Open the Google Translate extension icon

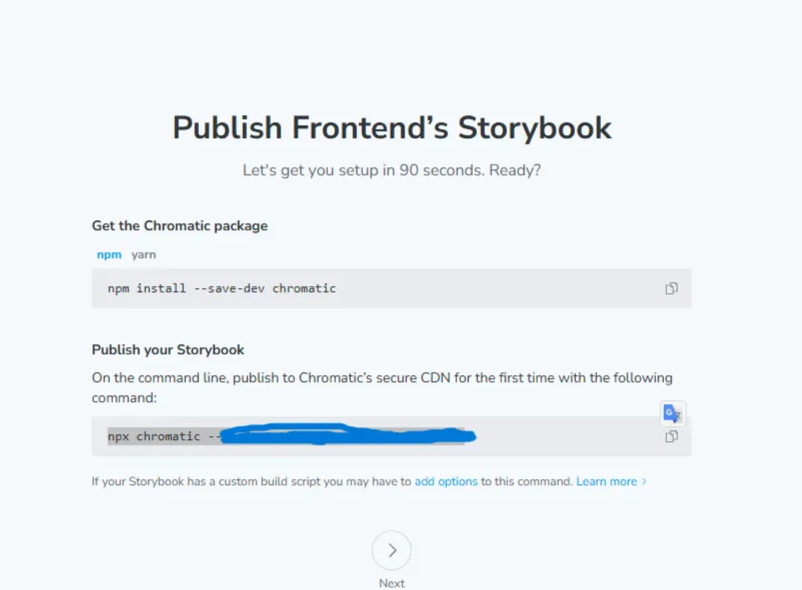coord(672,413)
